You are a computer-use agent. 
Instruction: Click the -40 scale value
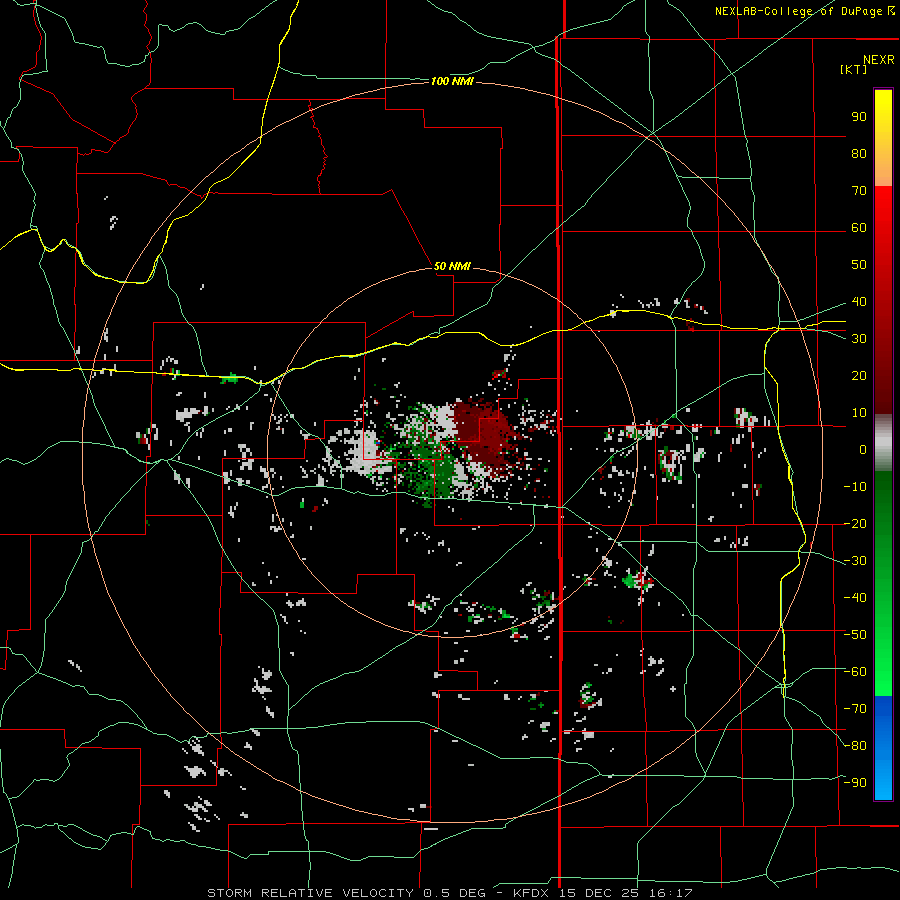coord(855,598)
